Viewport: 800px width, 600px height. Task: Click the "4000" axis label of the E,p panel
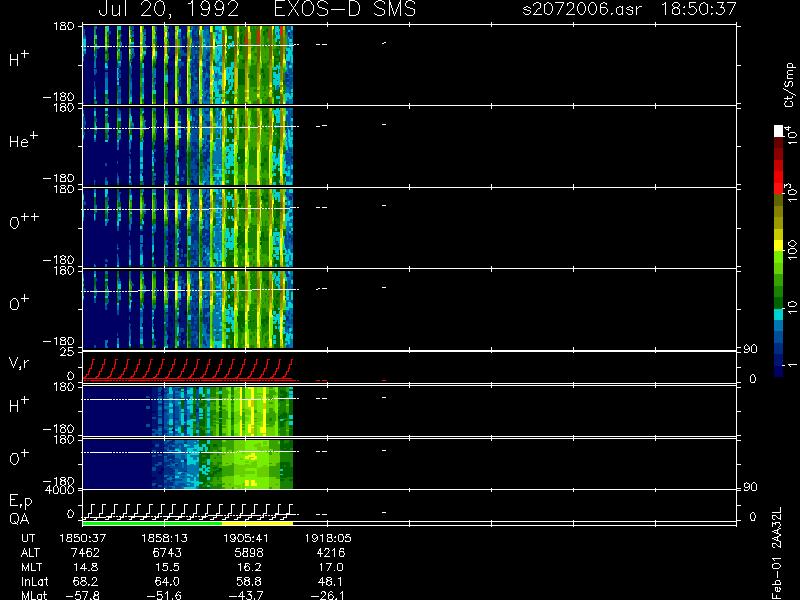coord(62,490)
